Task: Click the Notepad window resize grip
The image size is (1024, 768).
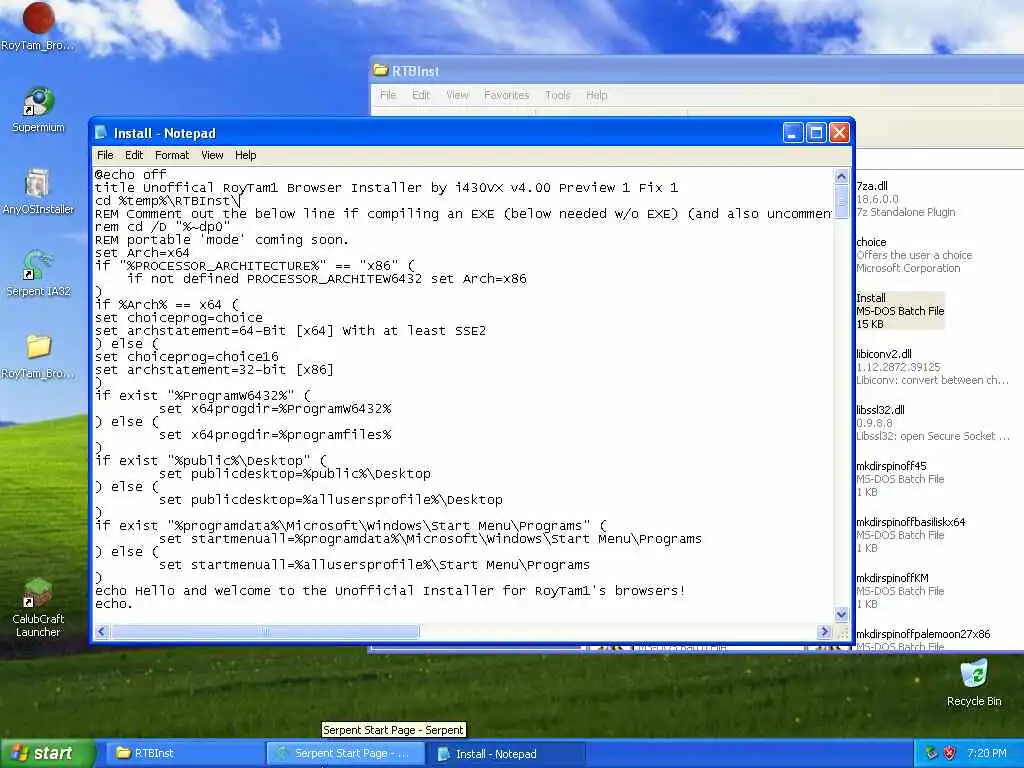Action: pyautogui.click(x=842, y=632)
